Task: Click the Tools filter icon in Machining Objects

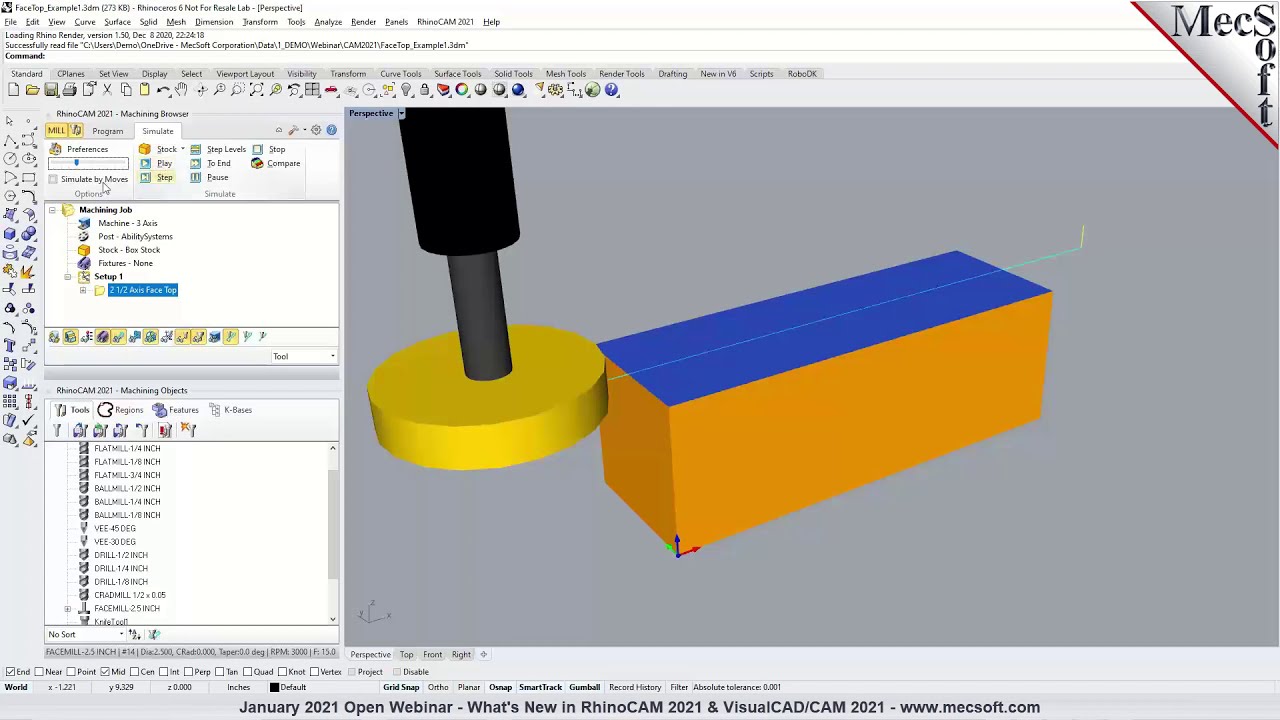Action: point(57,430)
